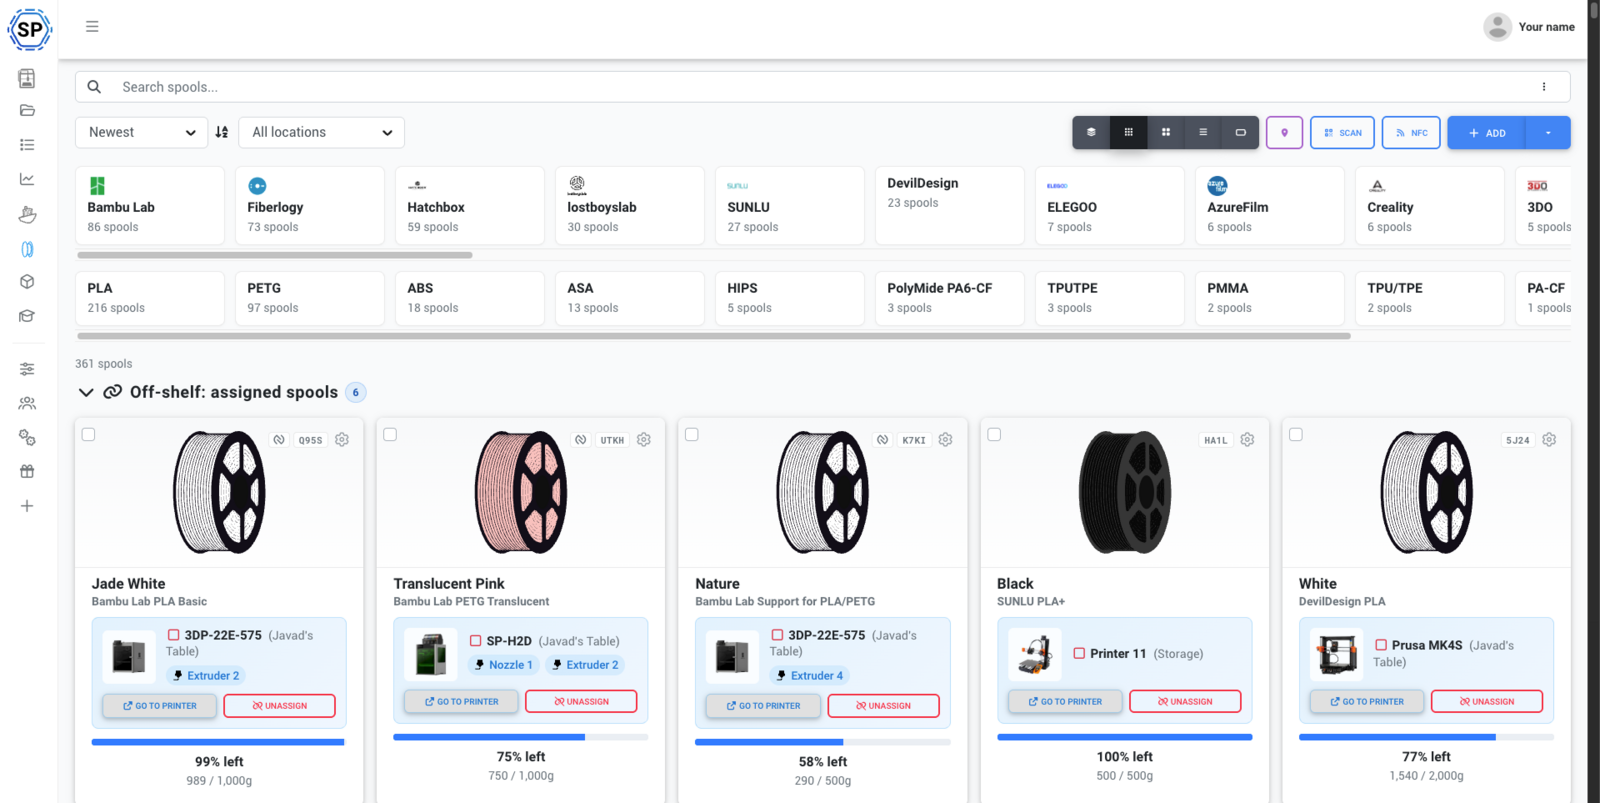Open the Newest sort dropdown
Screen dimensions: 1600x803
pyautogui.click(x=141, y=132)
